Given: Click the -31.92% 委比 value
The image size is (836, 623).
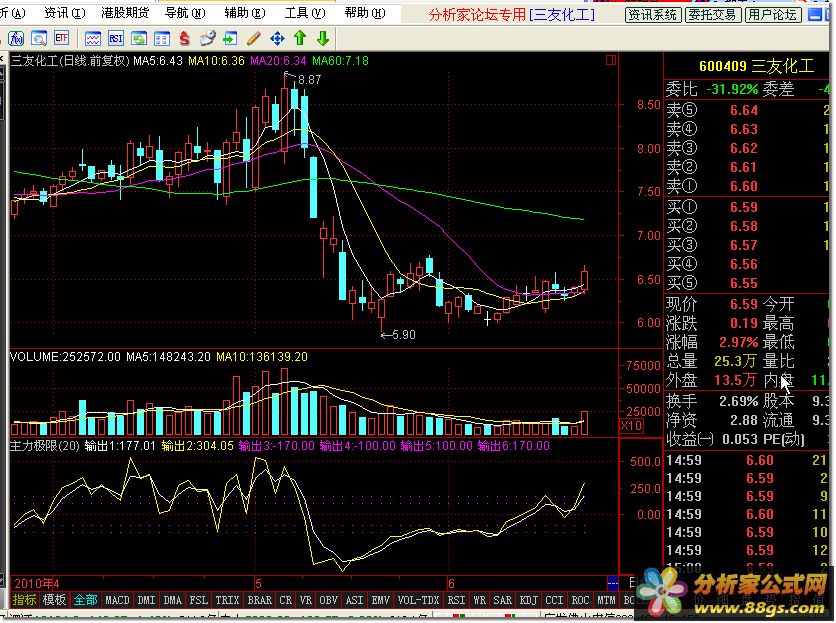Looking at the screenshot, I should [x=732, y=89].
